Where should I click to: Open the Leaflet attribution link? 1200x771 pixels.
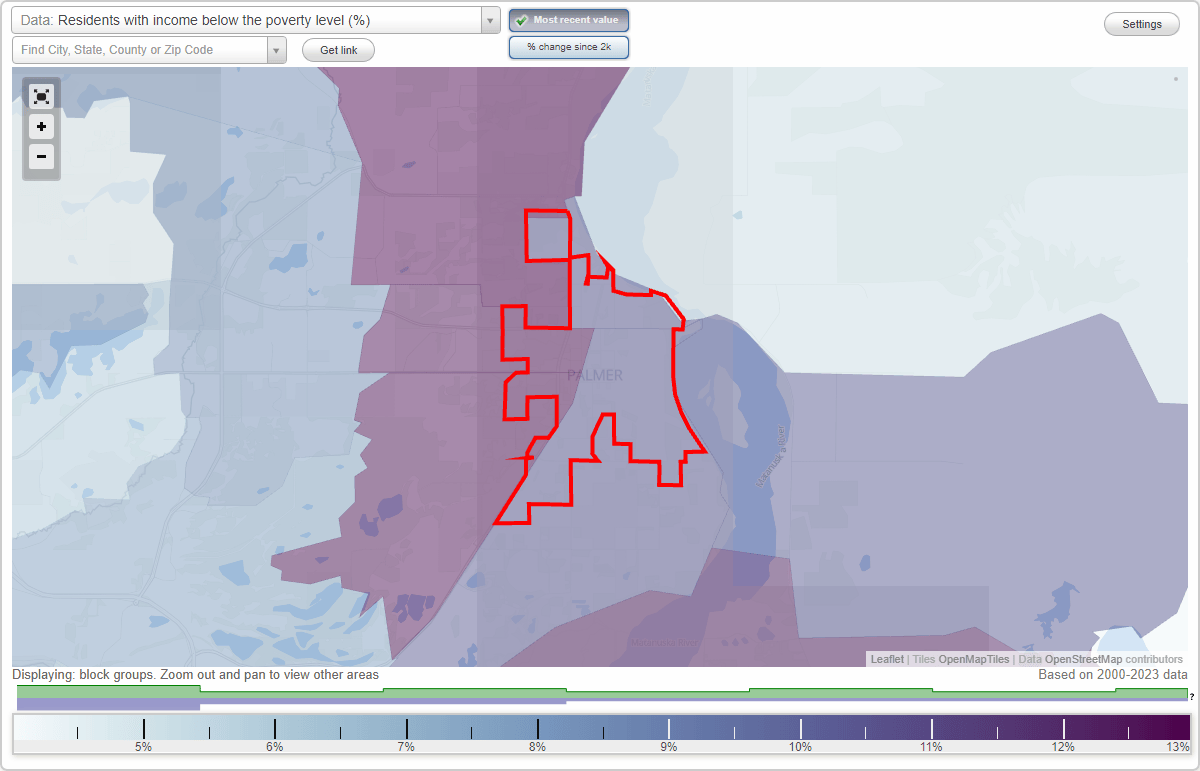pos(887,659)
